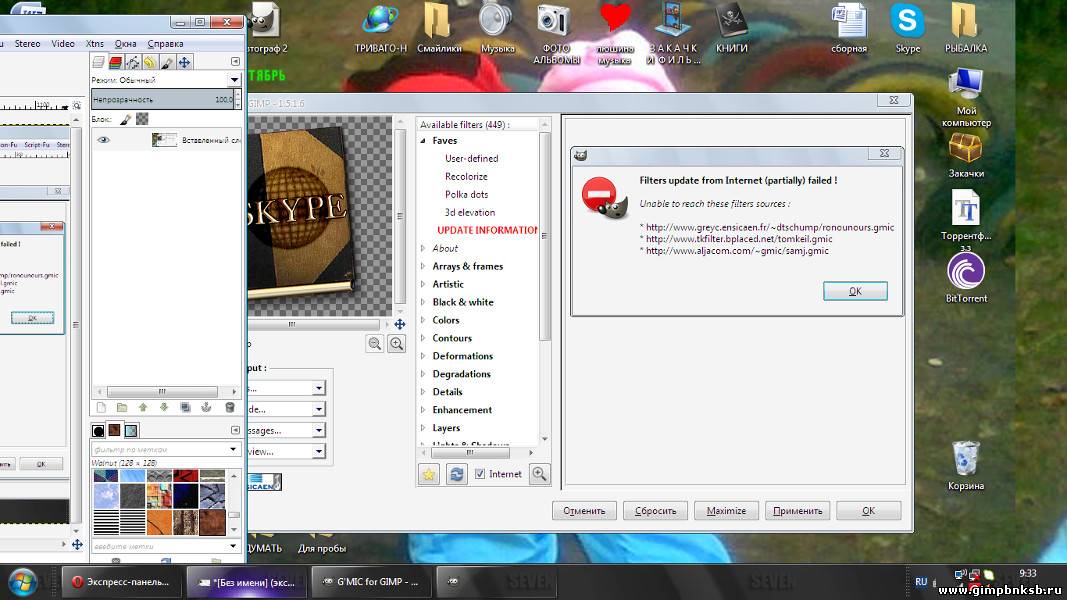Anchor the floating layer
Screen dimensions: 1067x600
tap(206, 407)
